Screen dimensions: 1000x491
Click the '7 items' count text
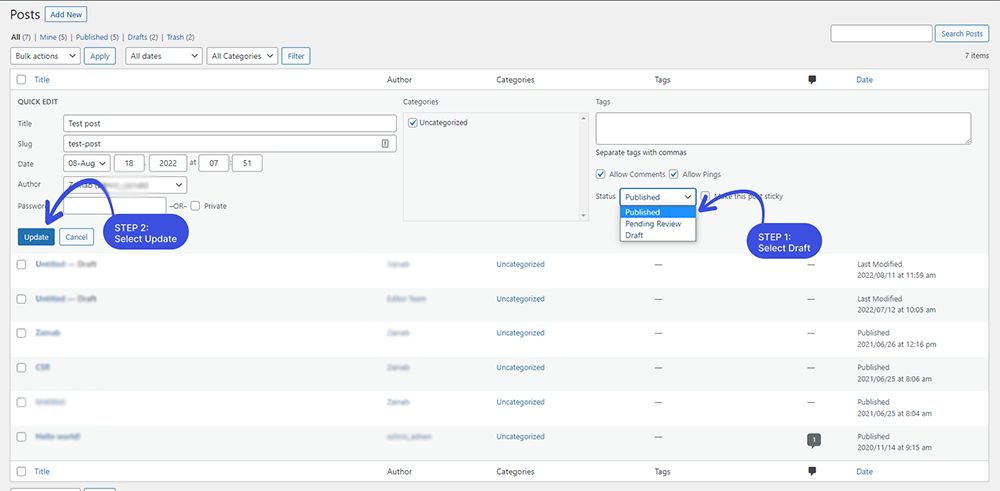click(977, 56)
